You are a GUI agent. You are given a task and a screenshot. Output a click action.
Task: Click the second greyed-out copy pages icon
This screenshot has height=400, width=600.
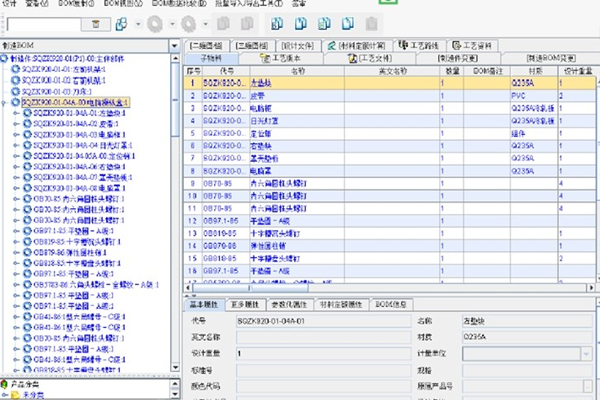click(x=247, y=24)
